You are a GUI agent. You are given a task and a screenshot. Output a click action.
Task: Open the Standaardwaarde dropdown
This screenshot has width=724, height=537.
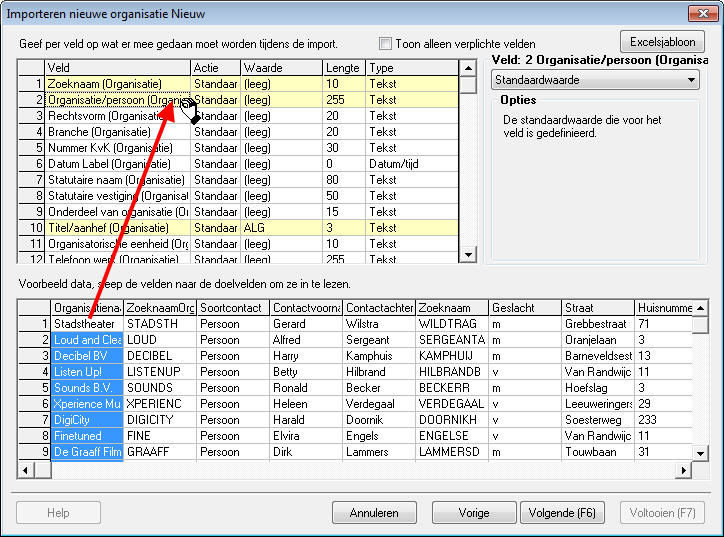[595, 80]
